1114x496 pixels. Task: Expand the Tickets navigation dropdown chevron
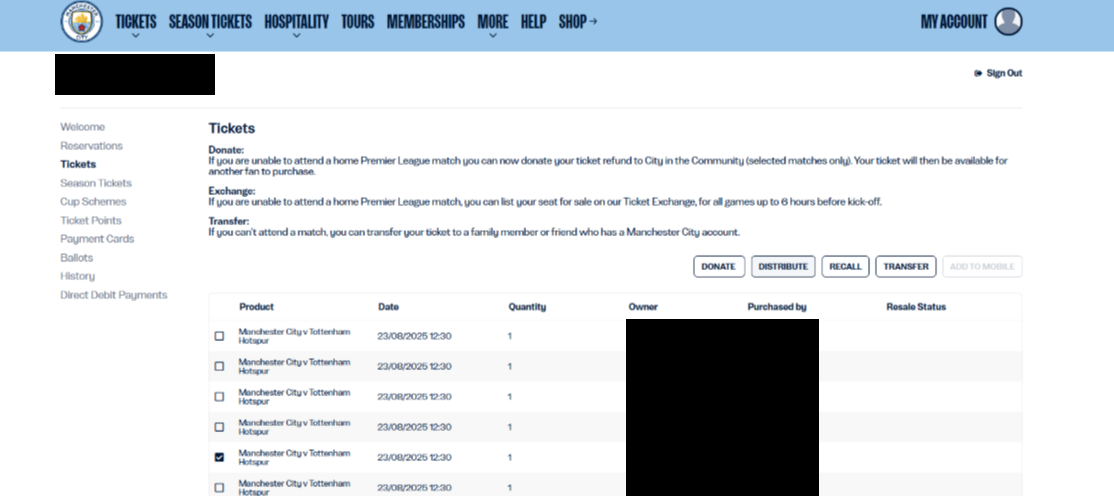(136, 35)
